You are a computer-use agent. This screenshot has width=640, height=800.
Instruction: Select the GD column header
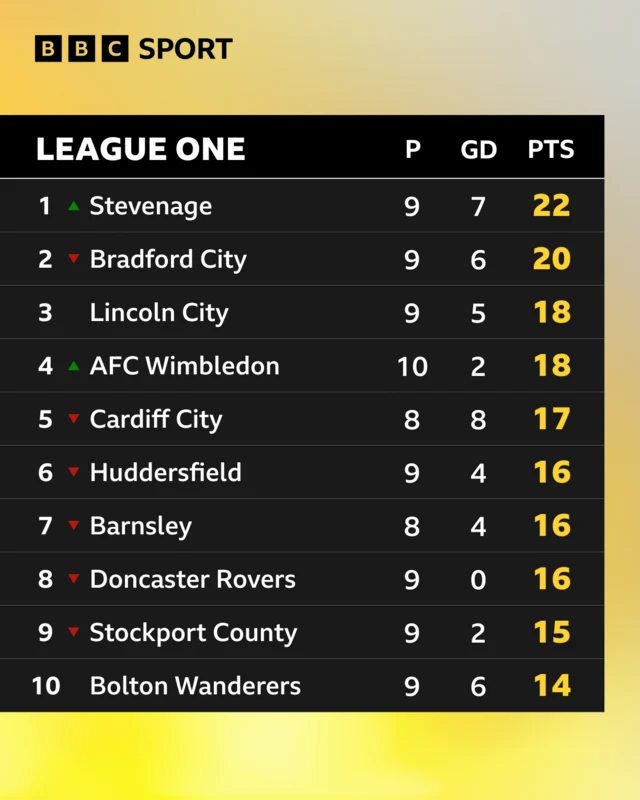(x=478, y=150)
